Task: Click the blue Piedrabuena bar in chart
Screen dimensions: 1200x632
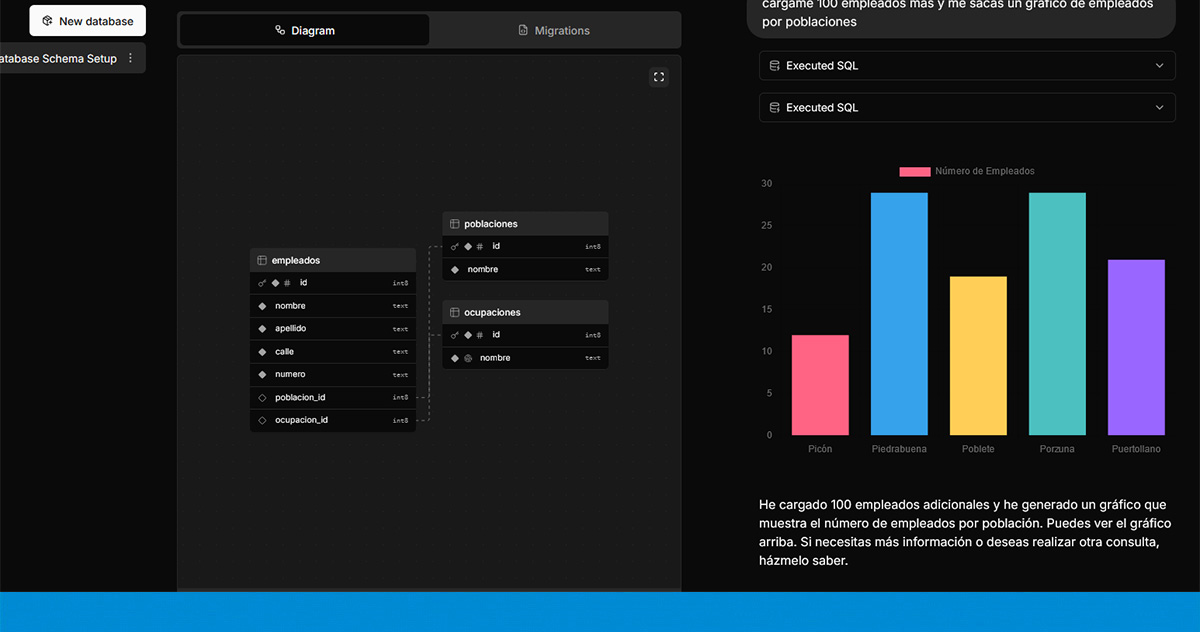Action: coord(899,313)
